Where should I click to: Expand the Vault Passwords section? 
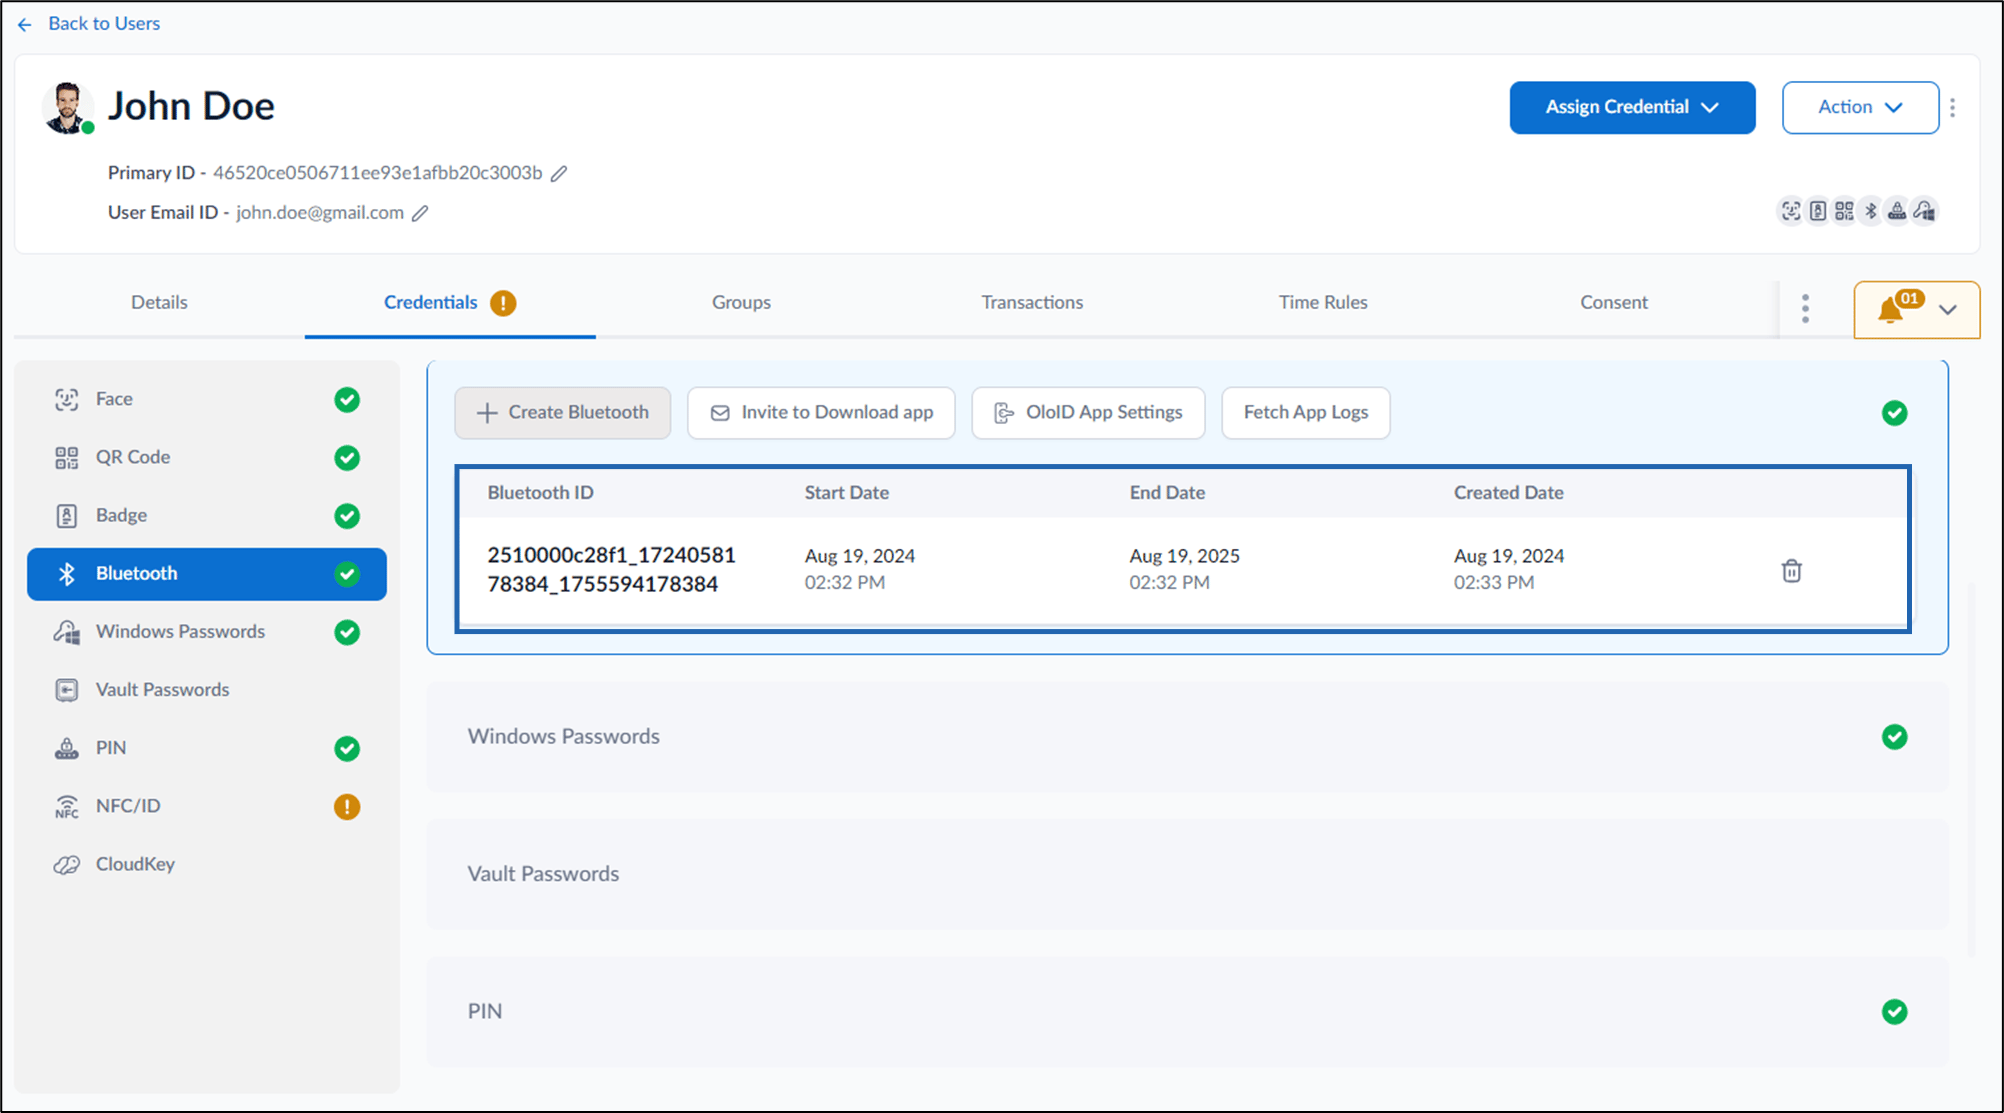(1187, 874)
